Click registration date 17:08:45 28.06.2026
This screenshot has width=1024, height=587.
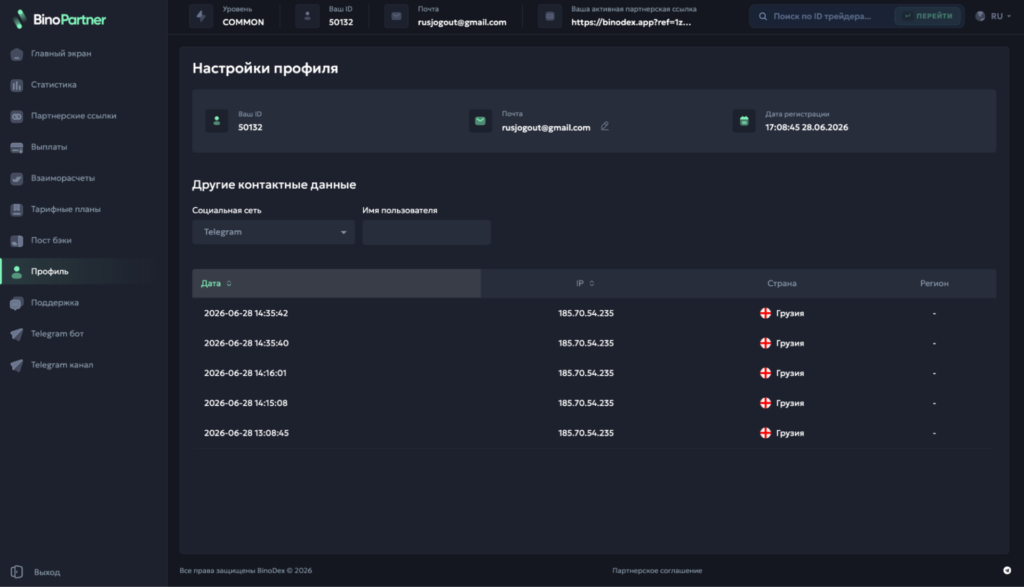point(807,127)
